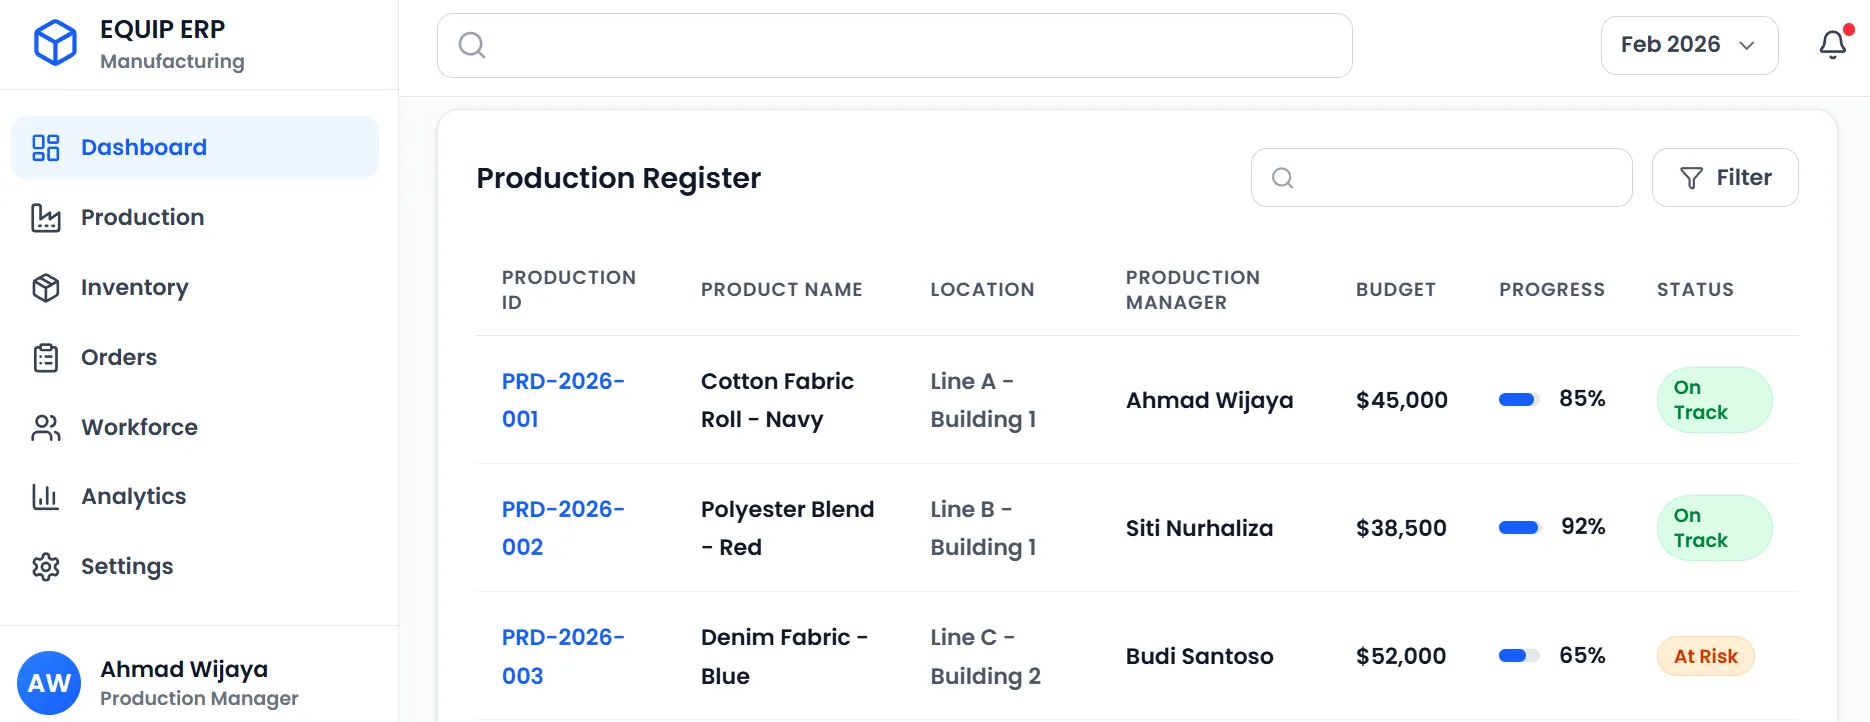This screenshot has height=722, width=1870.
Task: Open Workforce via the people icon
Action: 46,428
